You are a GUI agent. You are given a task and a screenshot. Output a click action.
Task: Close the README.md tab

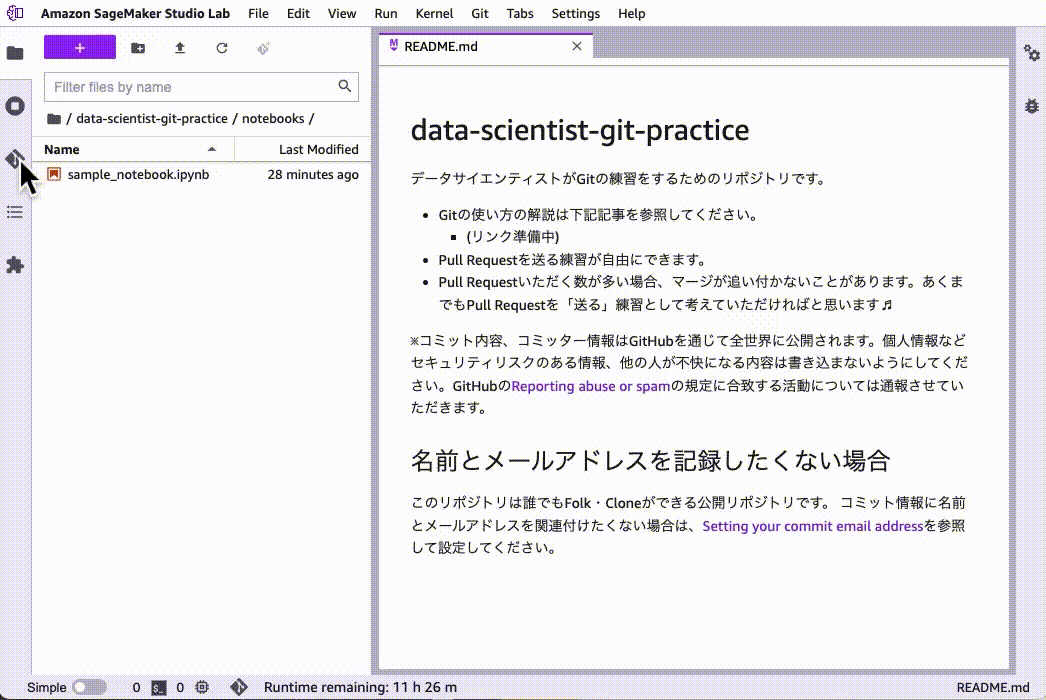tap(577, 46)
